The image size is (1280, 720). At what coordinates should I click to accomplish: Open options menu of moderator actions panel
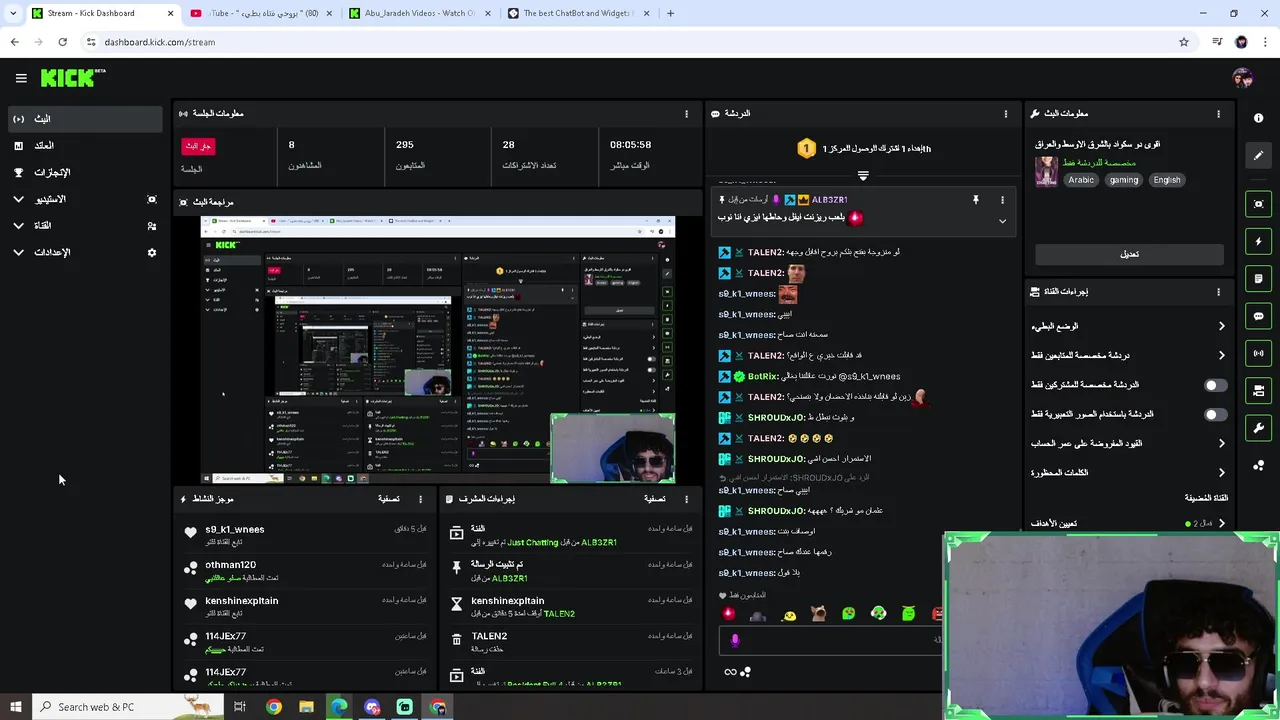coord(686,499)
